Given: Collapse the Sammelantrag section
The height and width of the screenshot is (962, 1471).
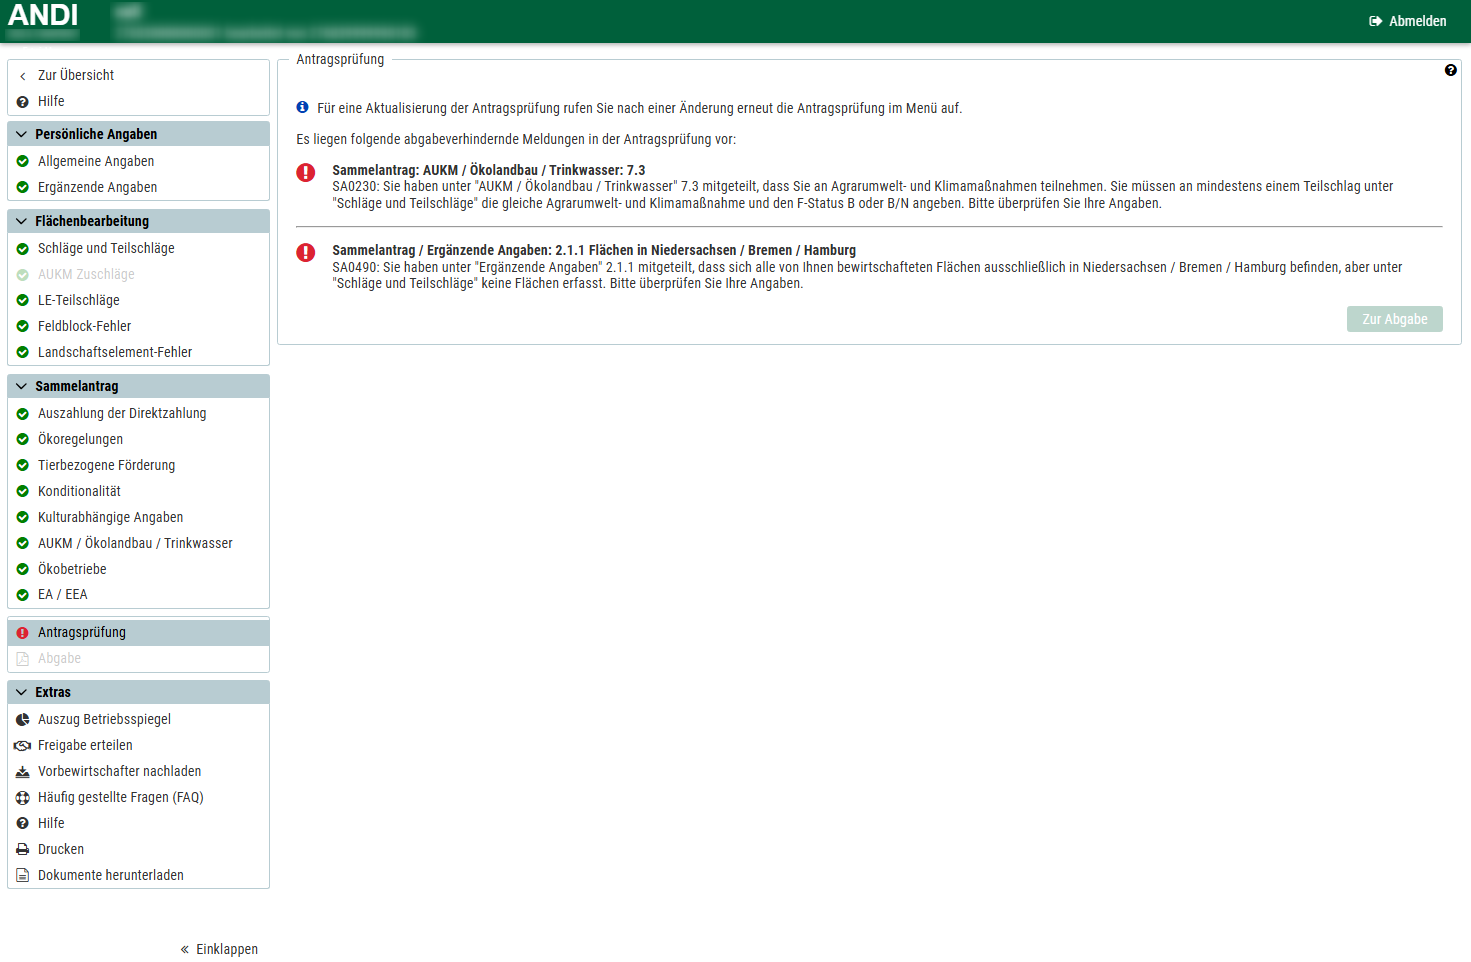Looking at the screenshot, I should pyautogui.click(x=21, y=386).
